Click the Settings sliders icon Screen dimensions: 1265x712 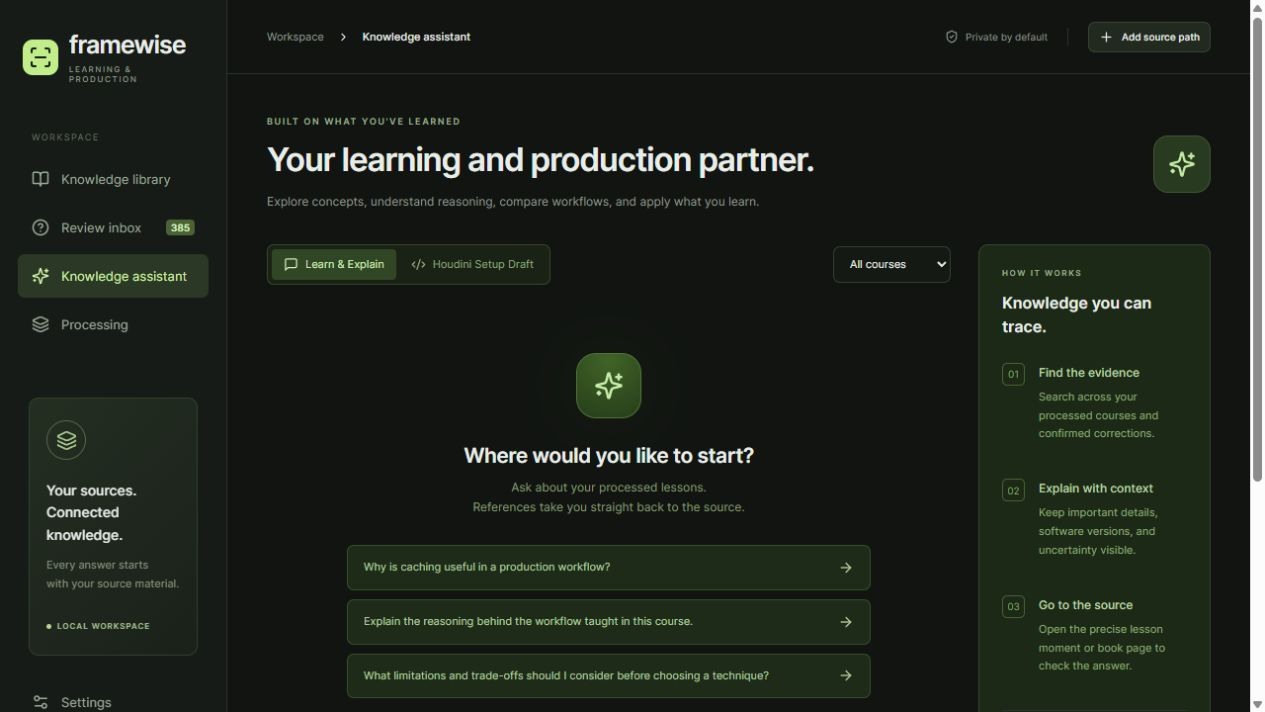pyautogui.click(x=40, y=702)
